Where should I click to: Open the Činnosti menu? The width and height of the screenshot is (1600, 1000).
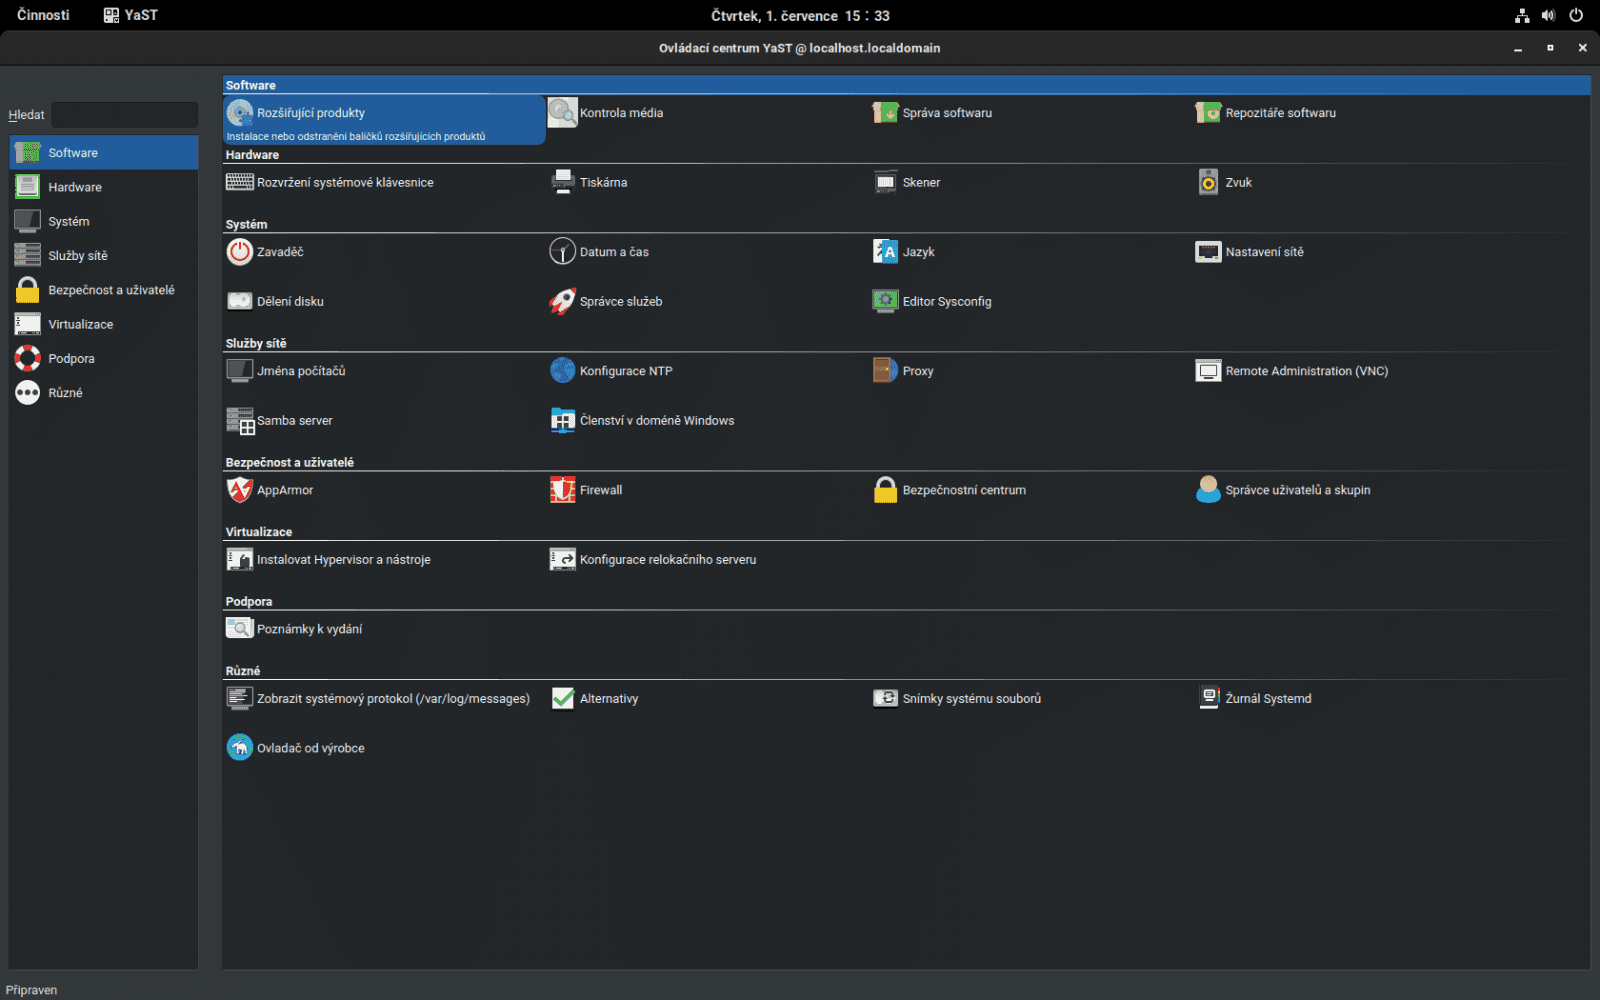[41, 14]
